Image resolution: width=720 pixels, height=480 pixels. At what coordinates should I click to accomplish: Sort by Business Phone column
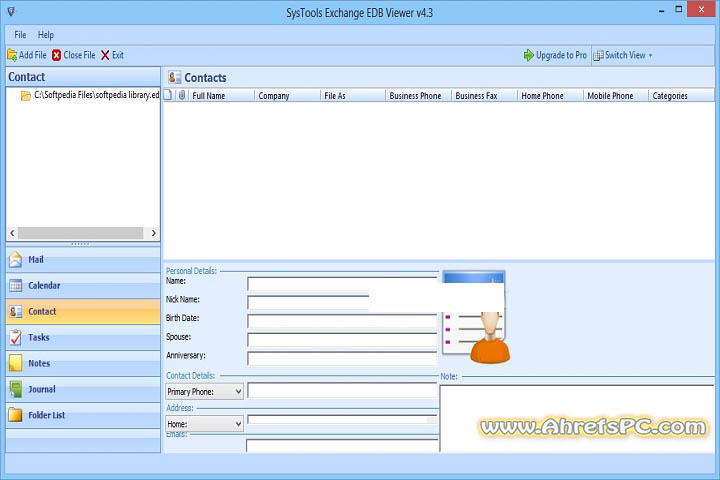point(418,96)
